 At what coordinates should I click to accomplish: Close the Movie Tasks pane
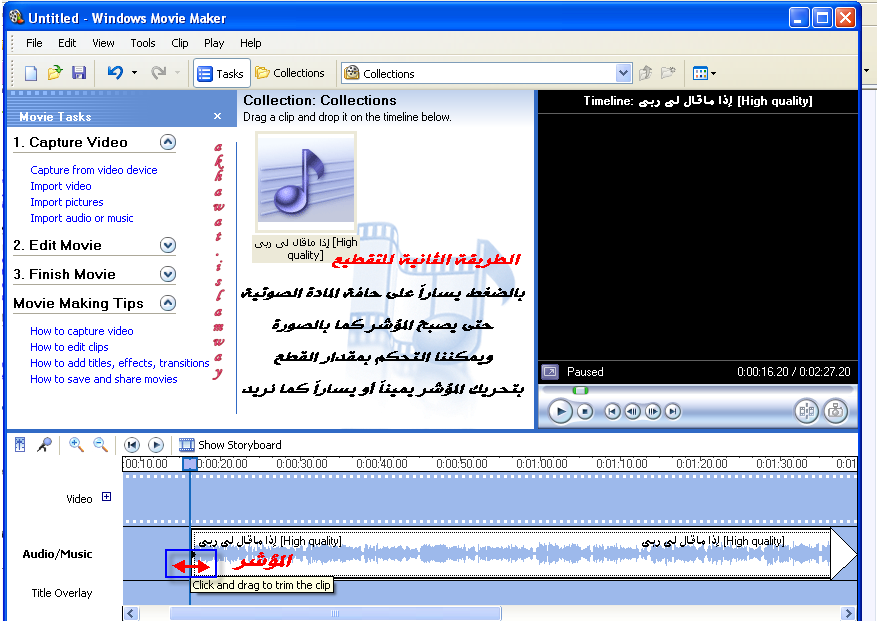(218, 116)
